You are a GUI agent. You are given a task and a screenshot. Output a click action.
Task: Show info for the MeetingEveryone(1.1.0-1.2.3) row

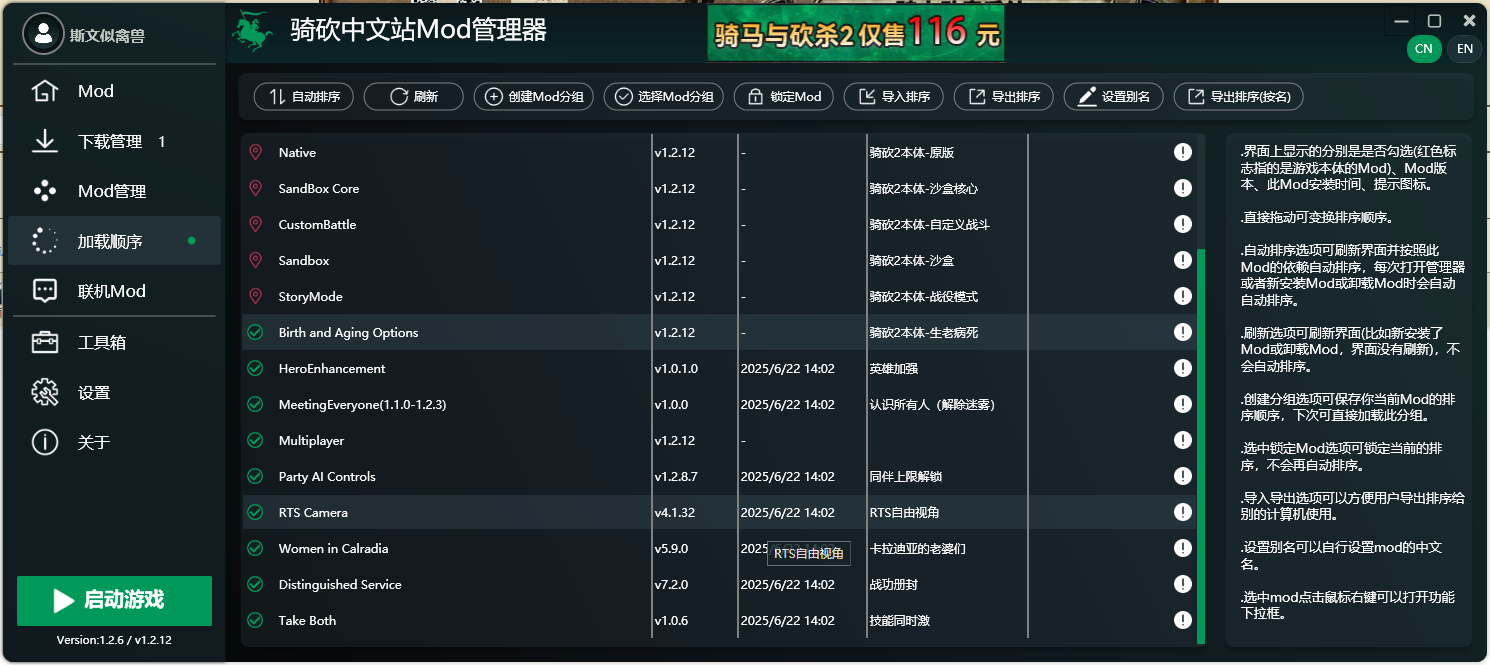(x=1183, y=404)
